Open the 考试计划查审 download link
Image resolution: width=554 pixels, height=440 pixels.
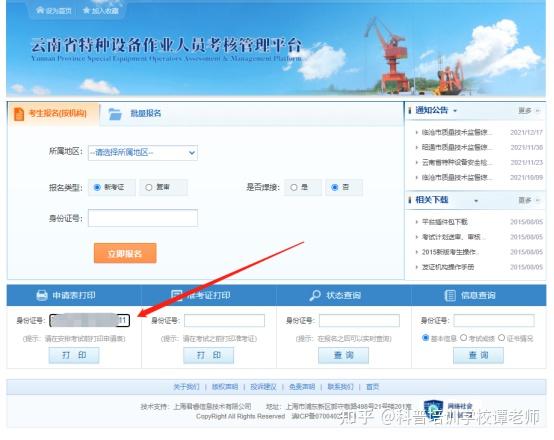pyautogui.click(x=454, y=237)
